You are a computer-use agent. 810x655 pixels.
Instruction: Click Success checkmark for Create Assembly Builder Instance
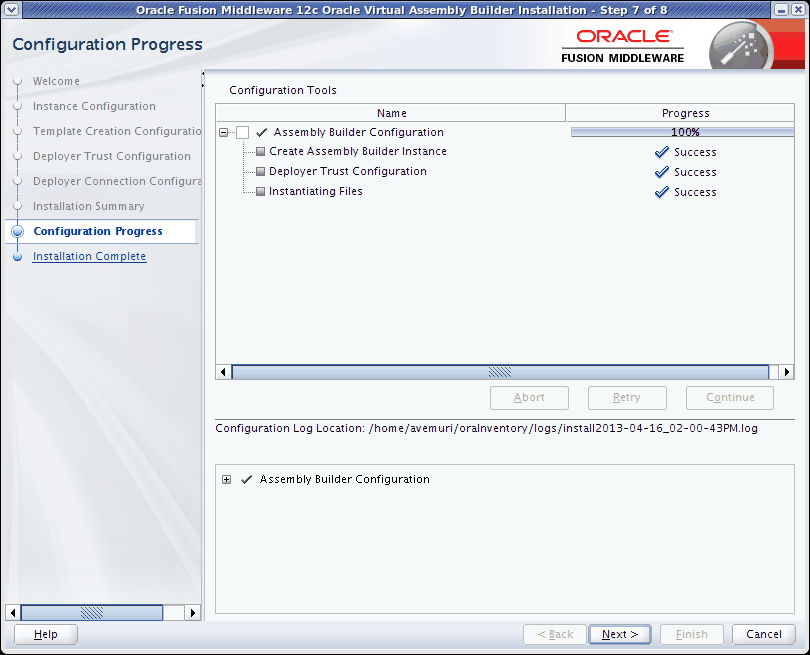(x=662, y=152)
